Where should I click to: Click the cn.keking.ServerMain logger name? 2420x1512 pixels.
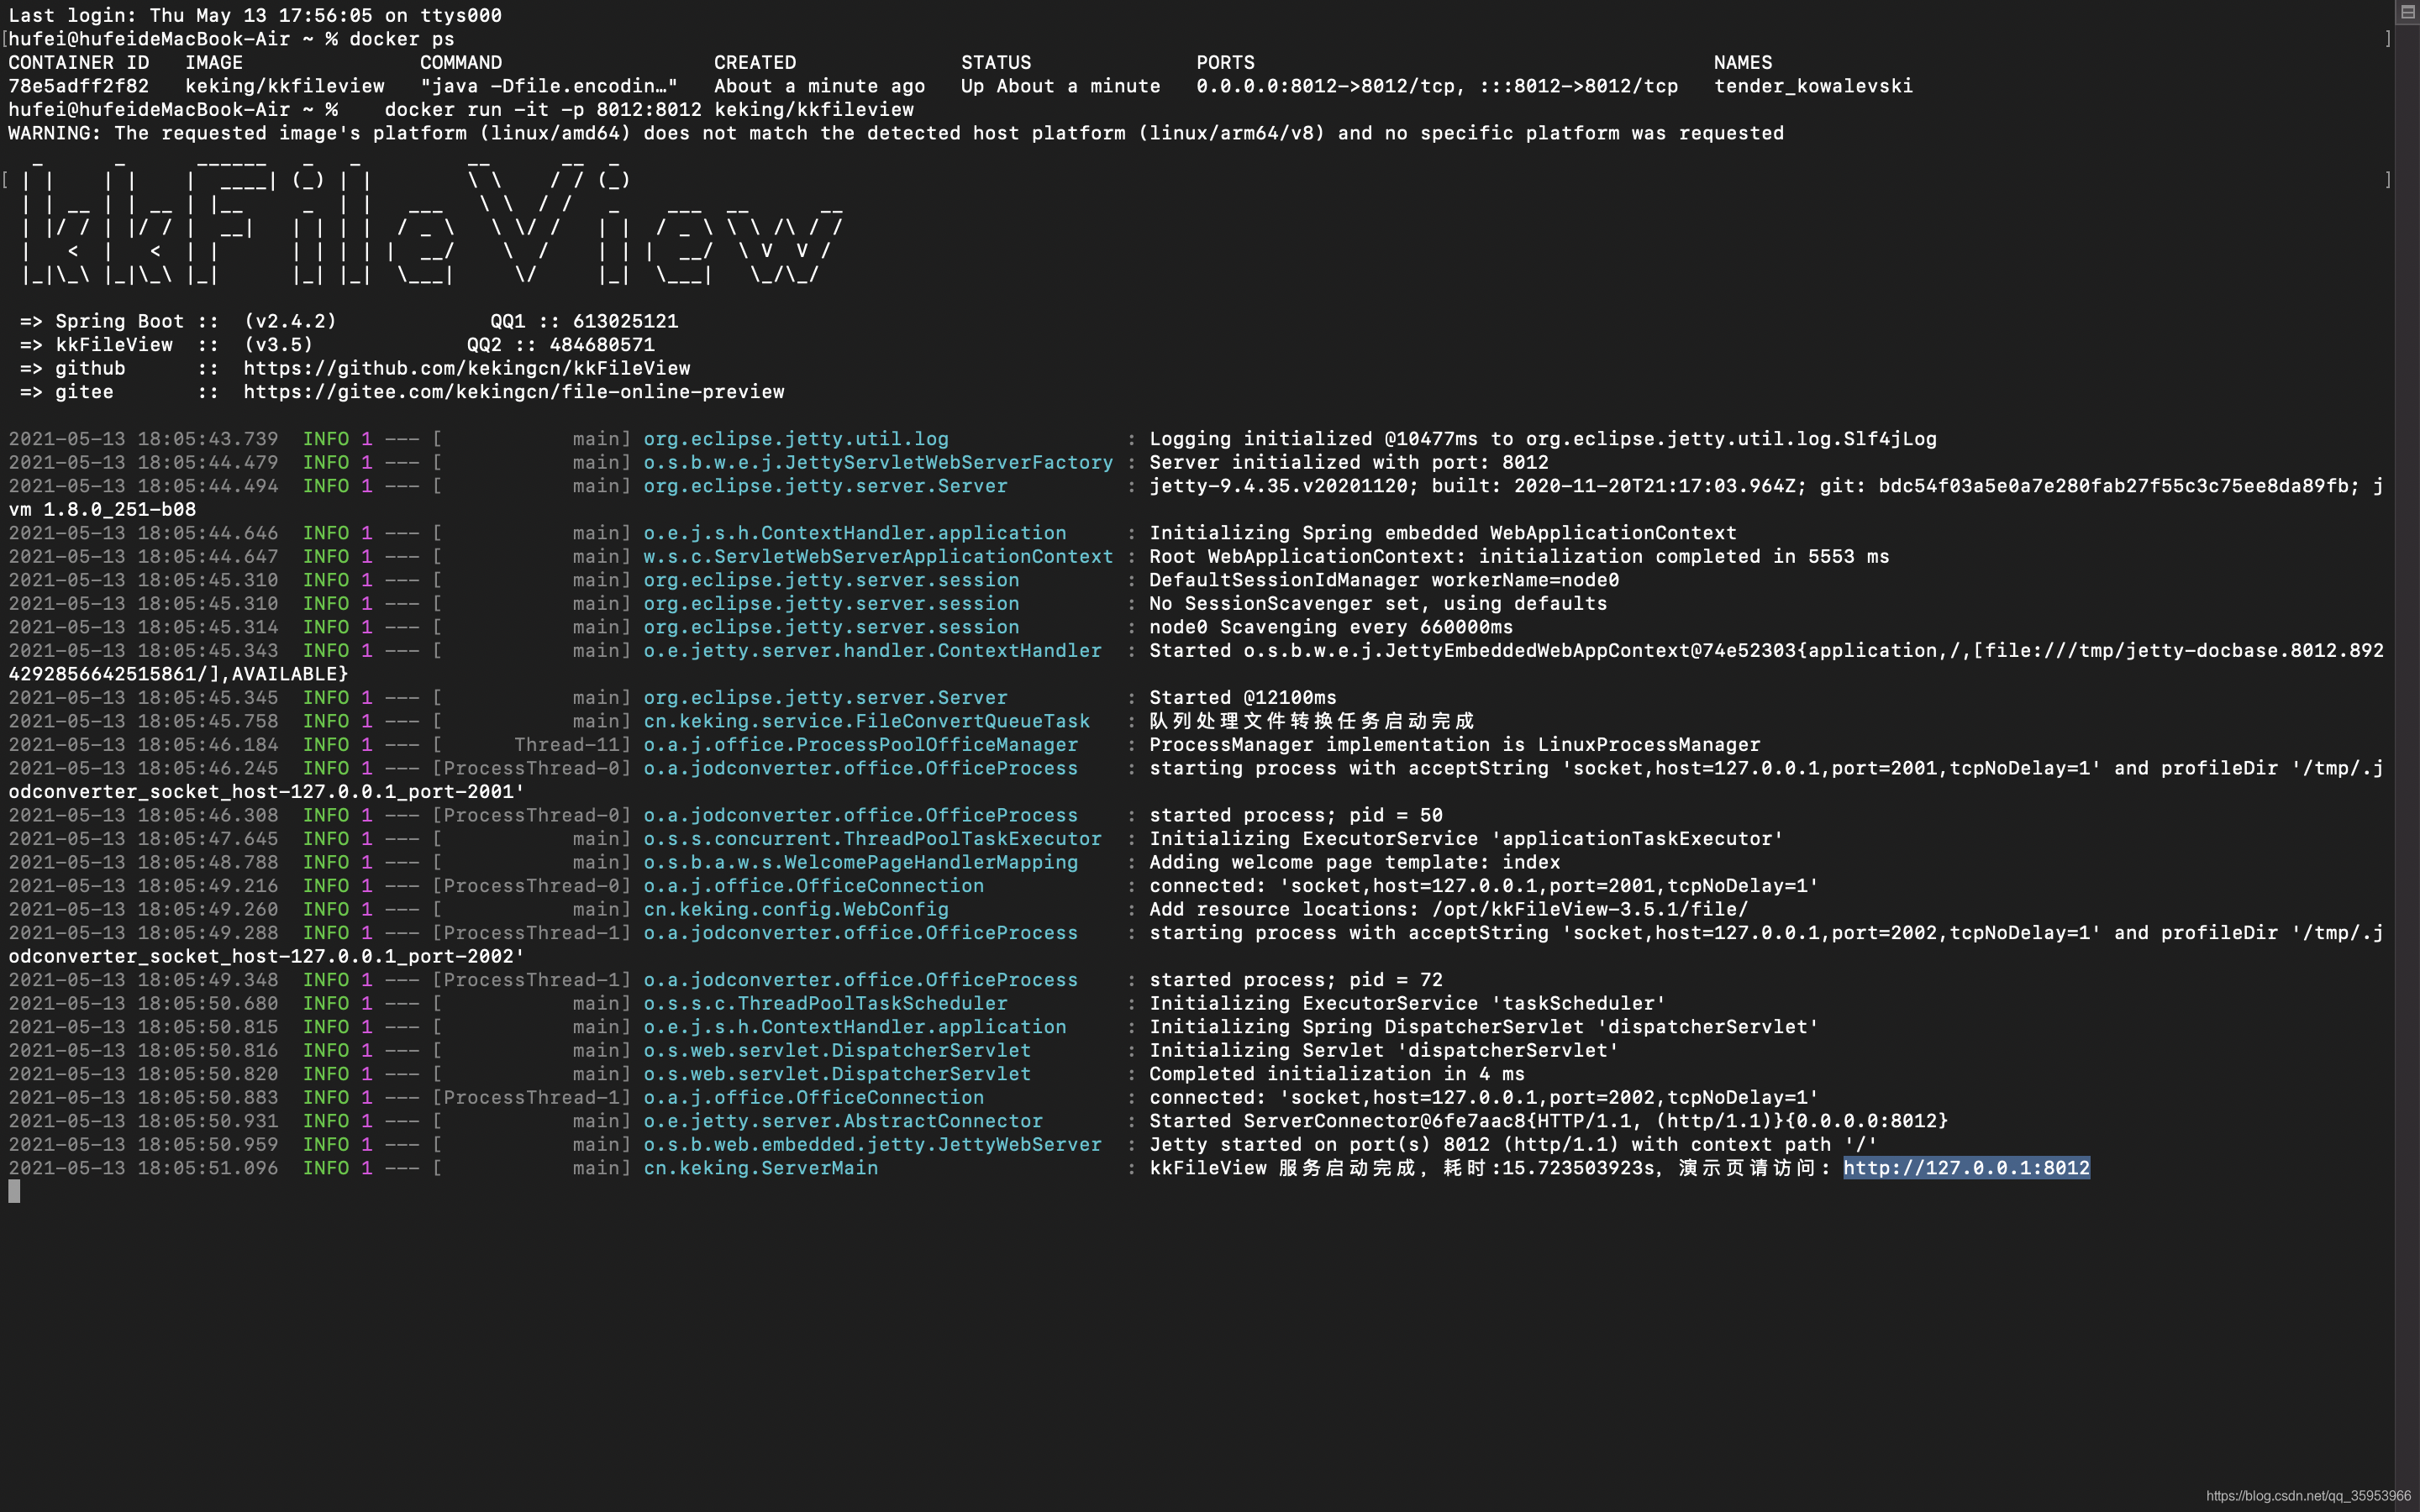(x=760, y=1168)
